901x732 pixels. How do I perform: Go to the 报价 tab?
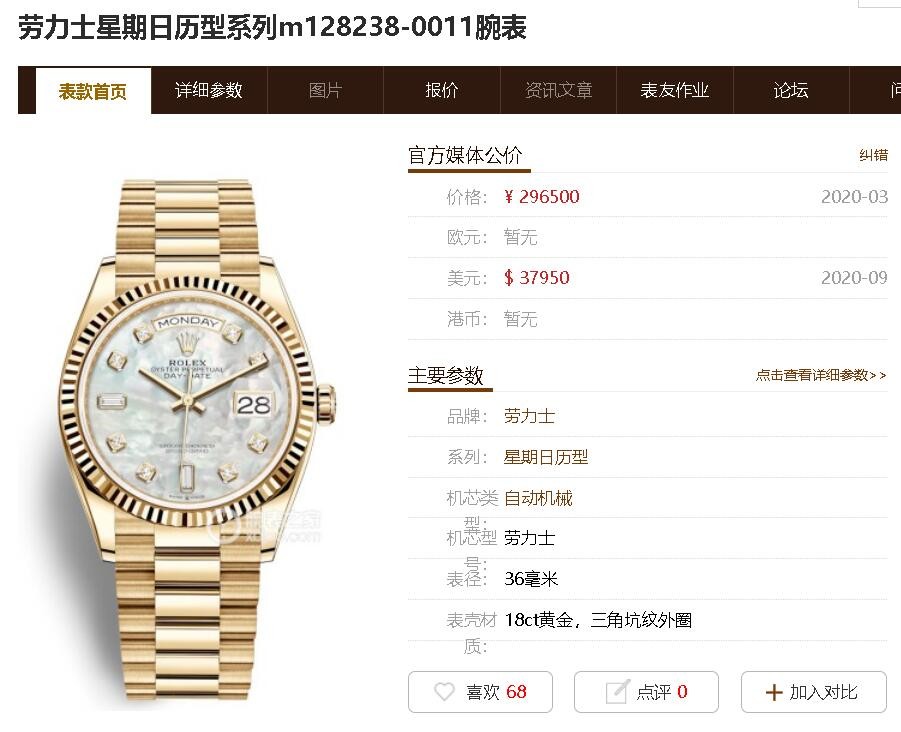click(x=442, y=90)
